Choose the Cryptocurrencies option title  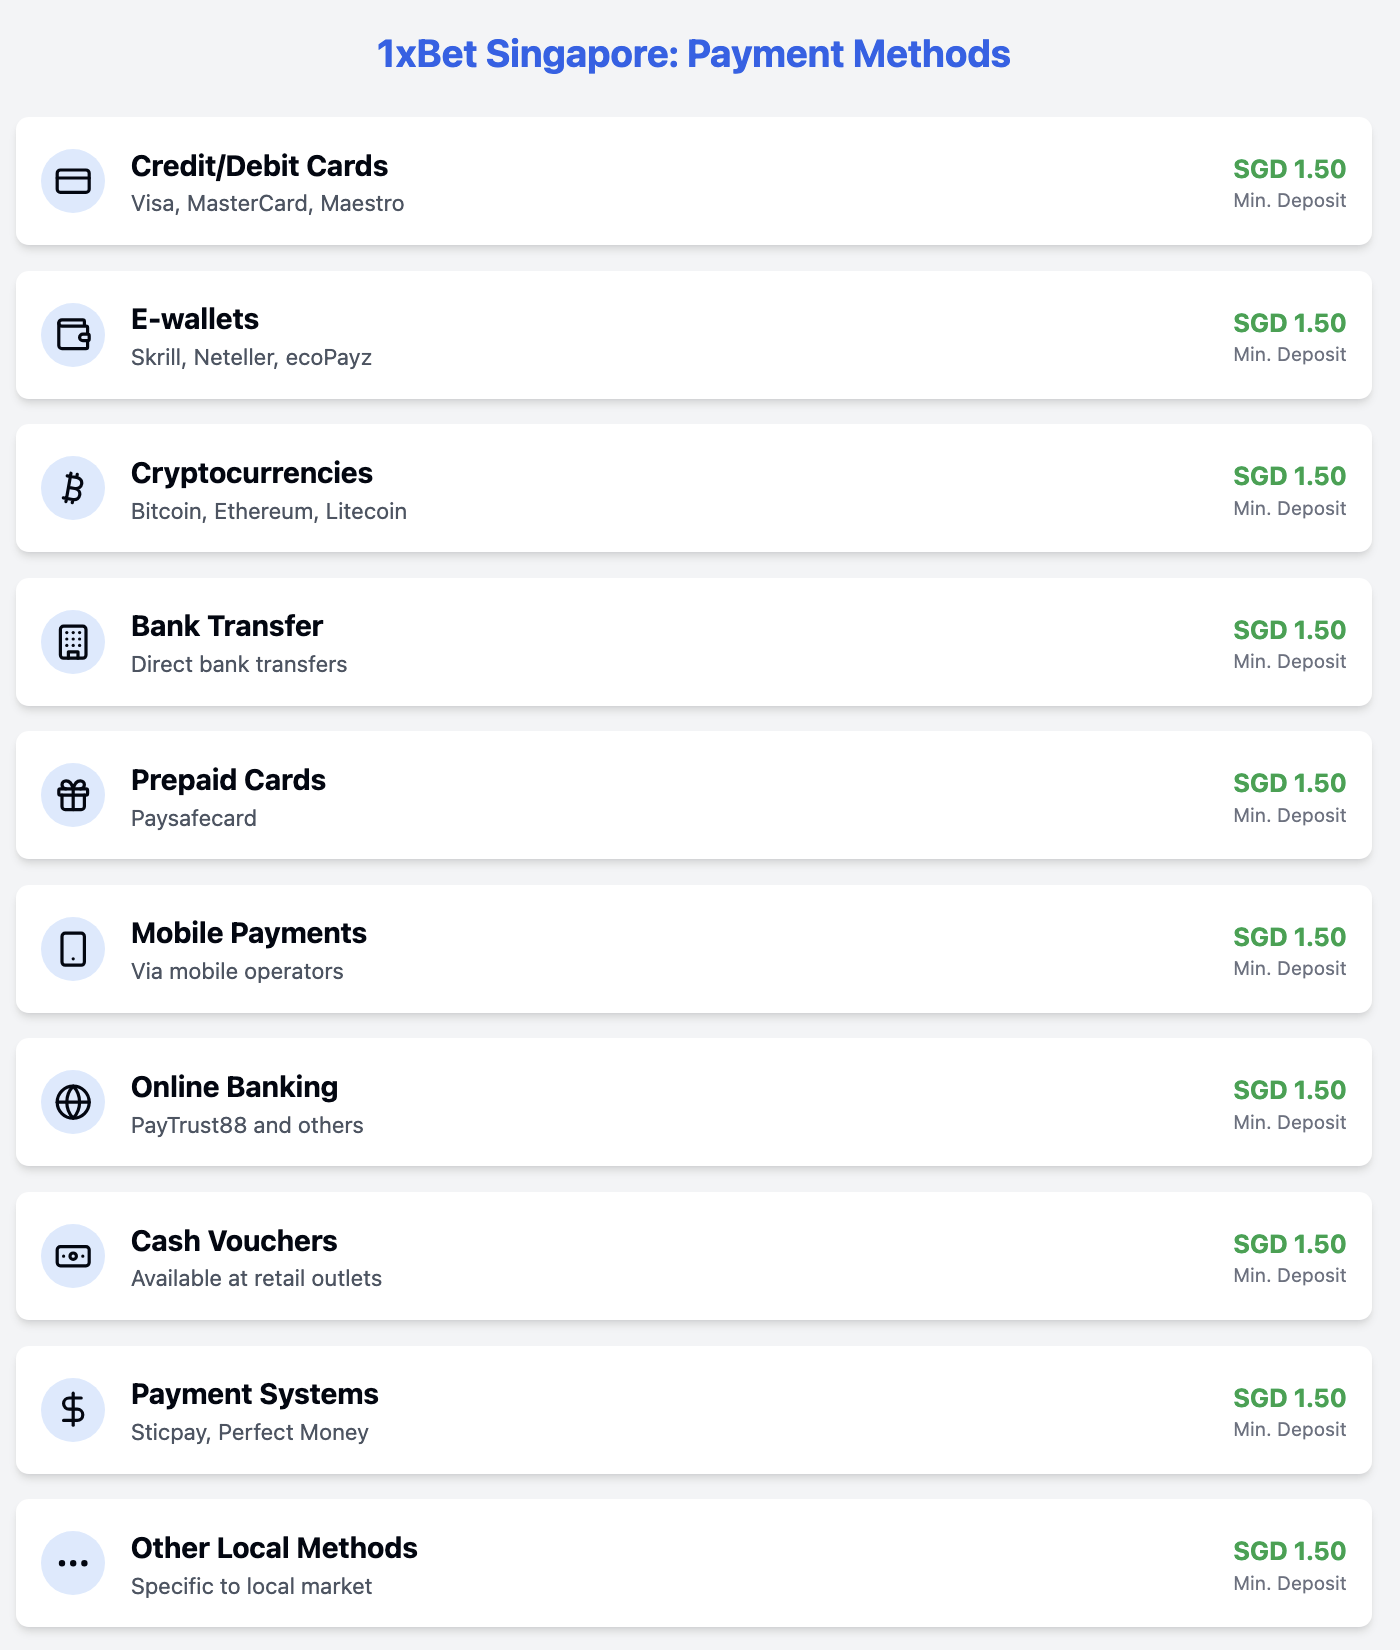[252, 473]
